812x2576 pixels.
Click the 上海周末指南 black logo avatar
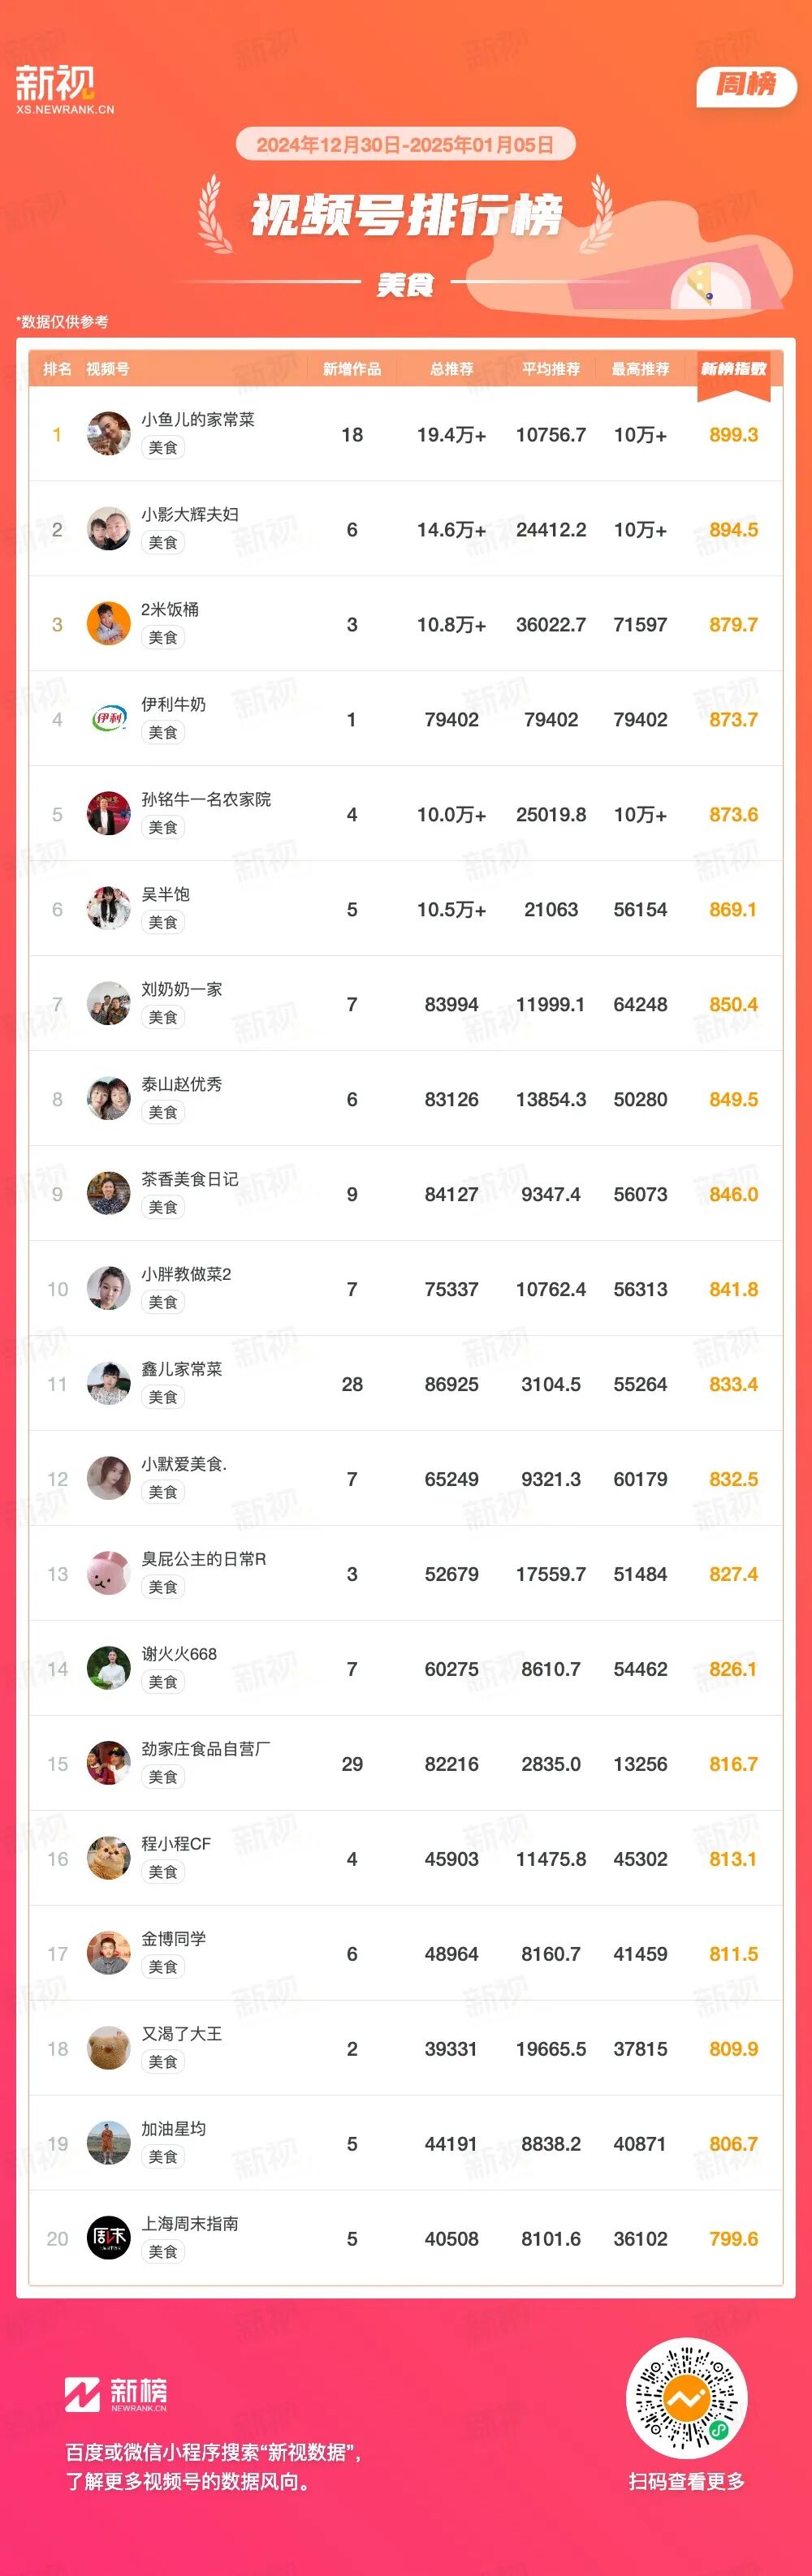coord(108,2238)
